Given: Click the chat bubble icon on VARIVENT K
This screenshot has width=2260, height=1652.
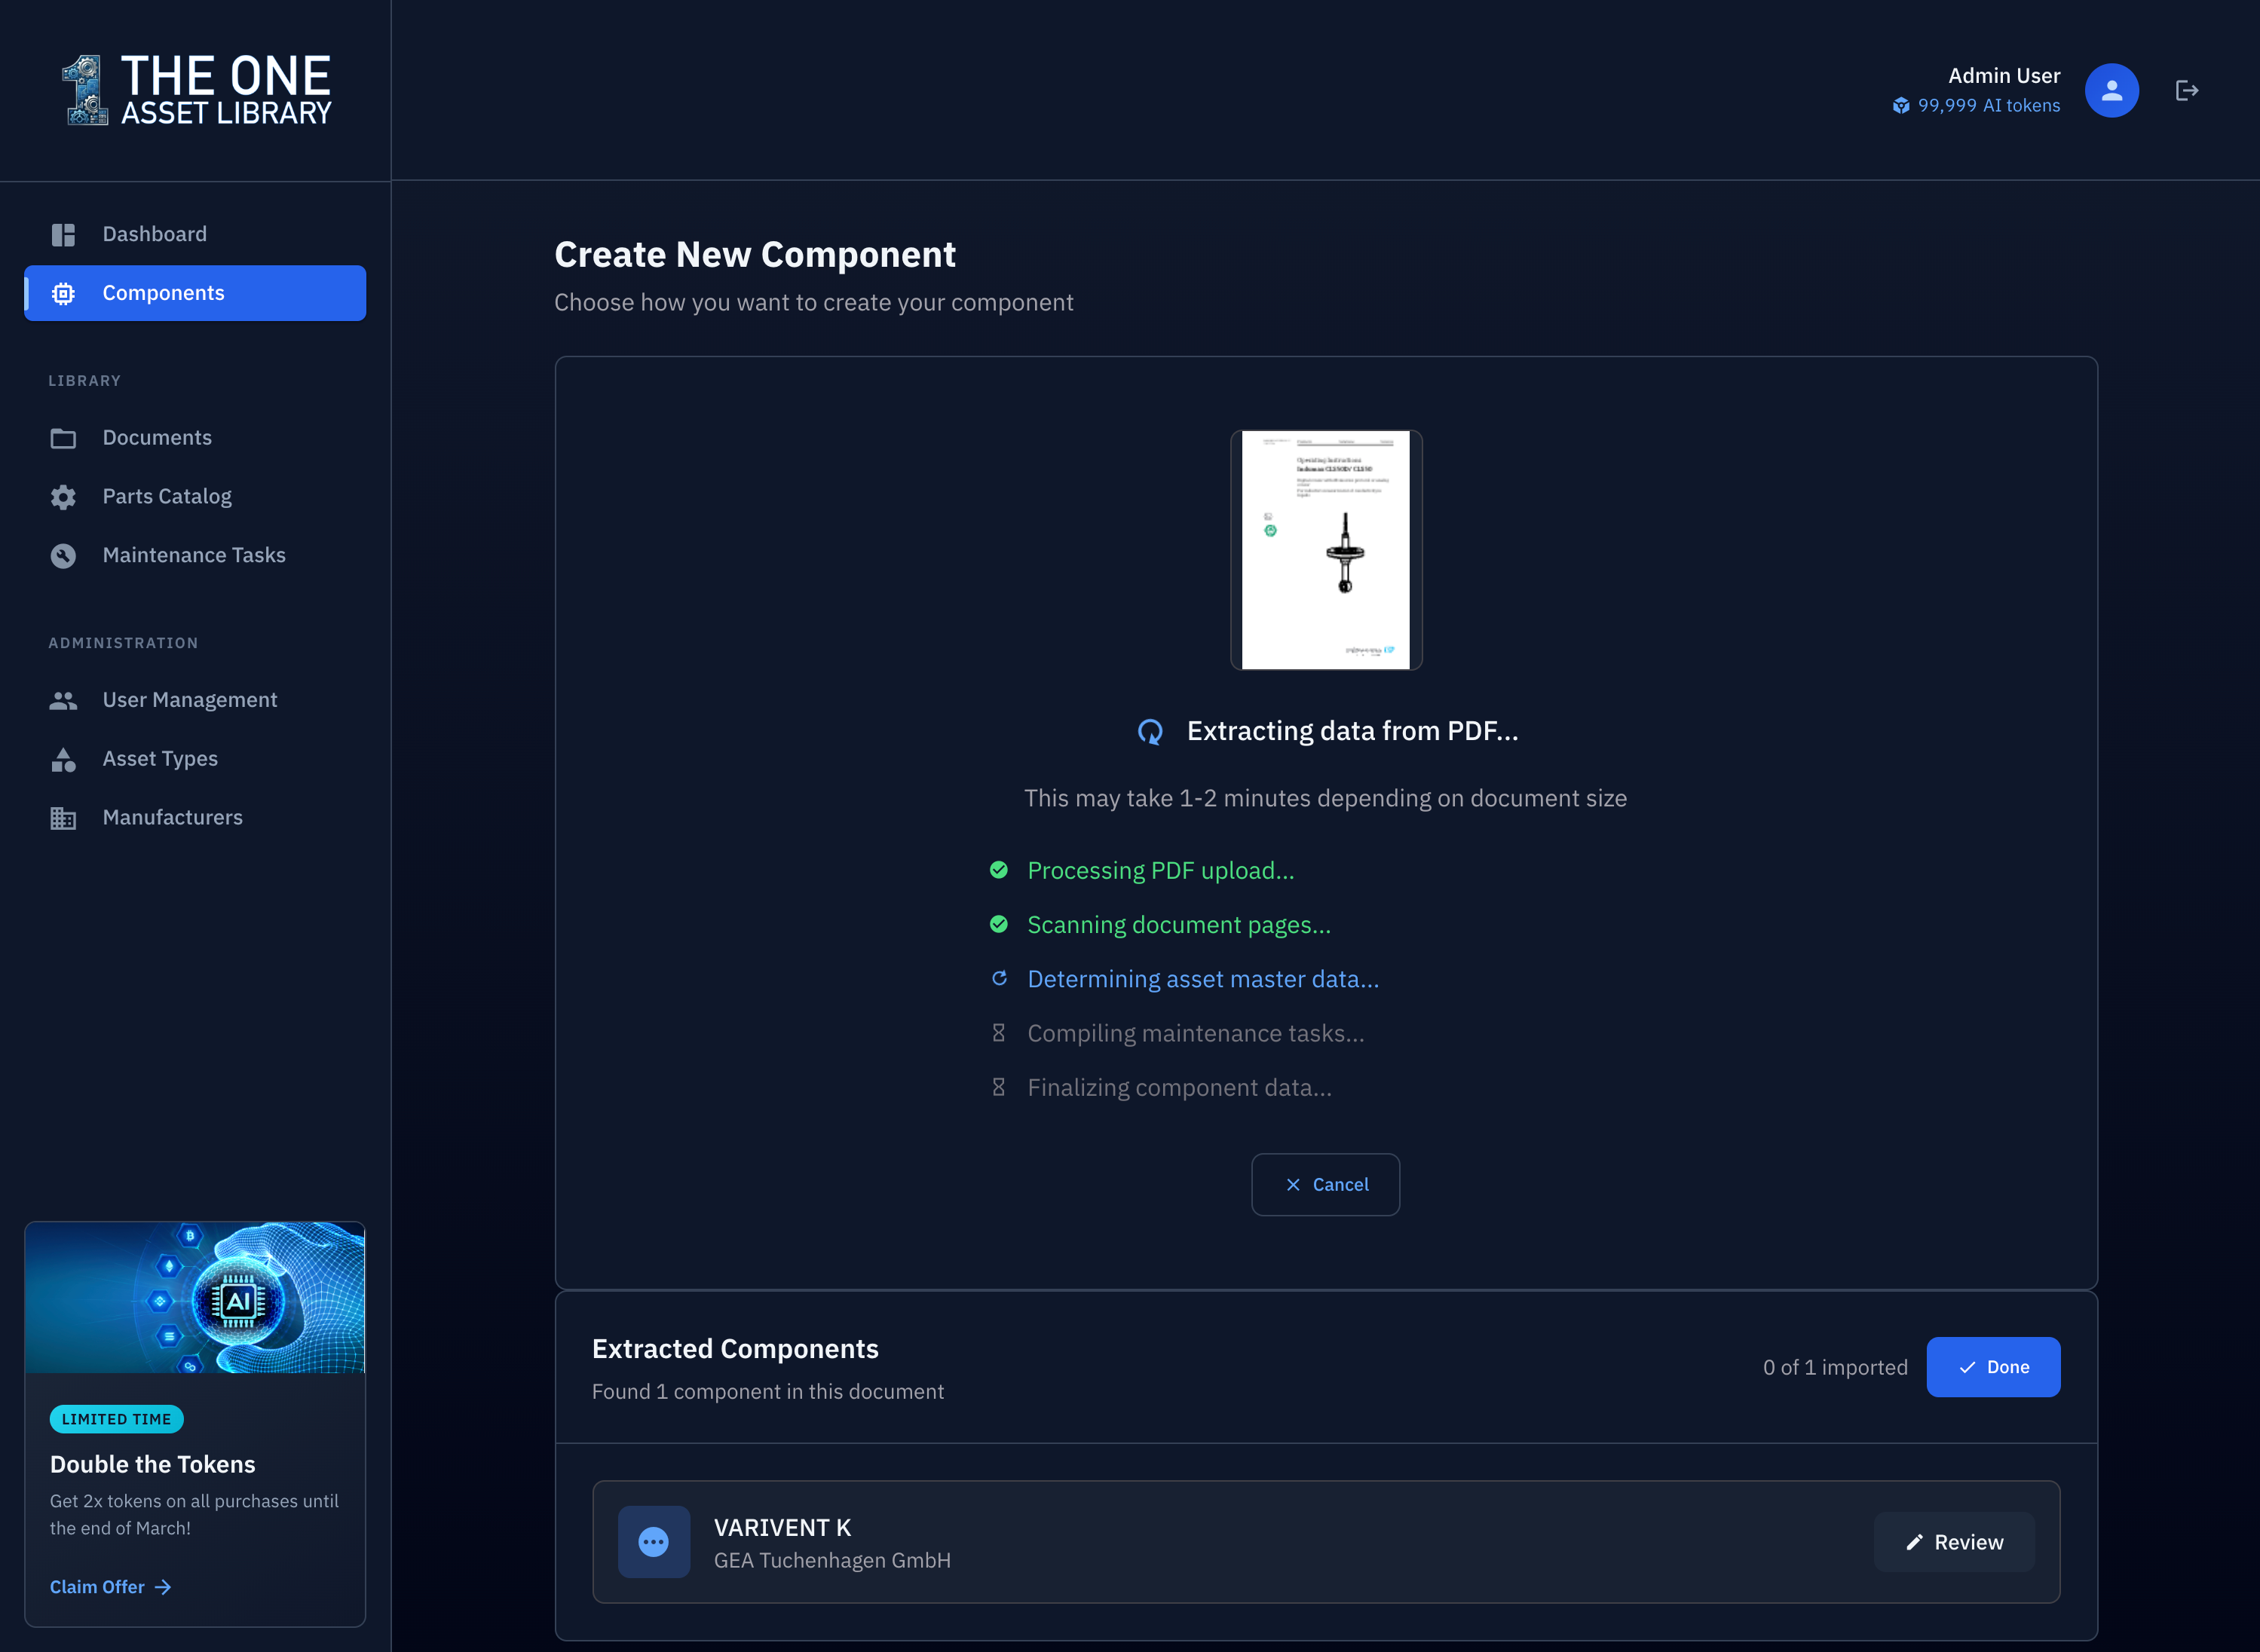Looking at the screenshot, I should pos(653,1541).
